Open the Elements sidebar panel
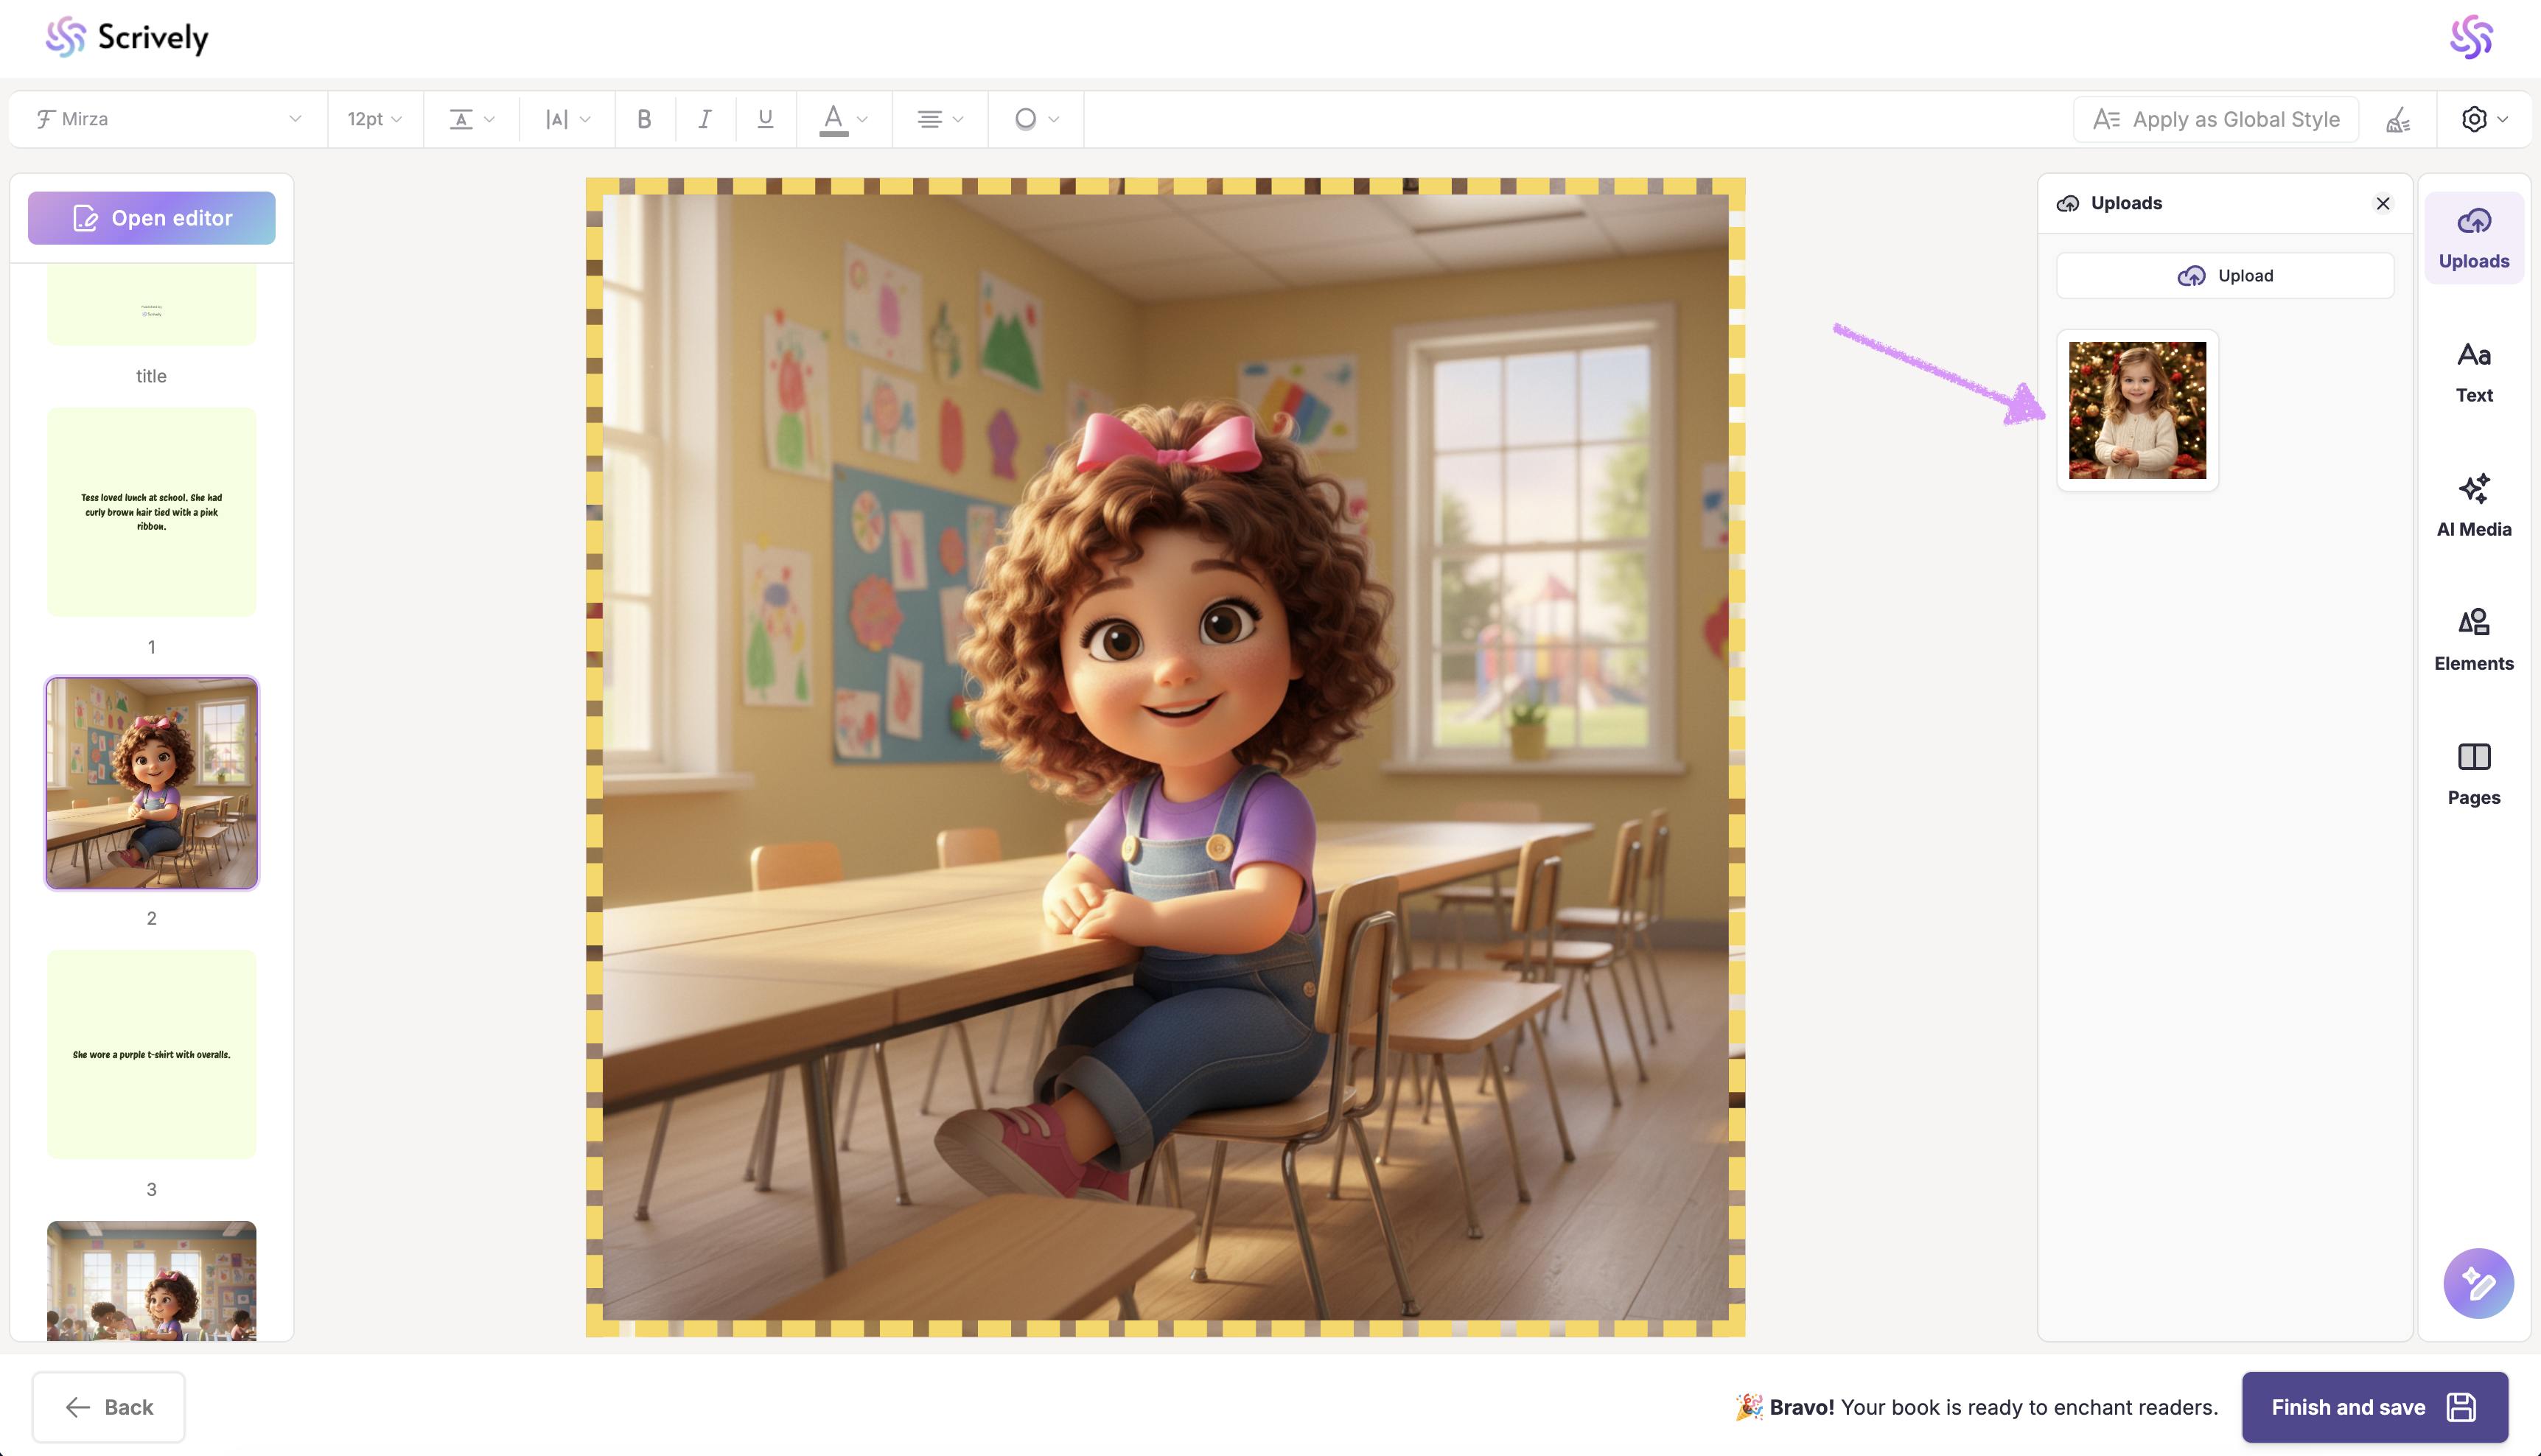 [2473, 640]
